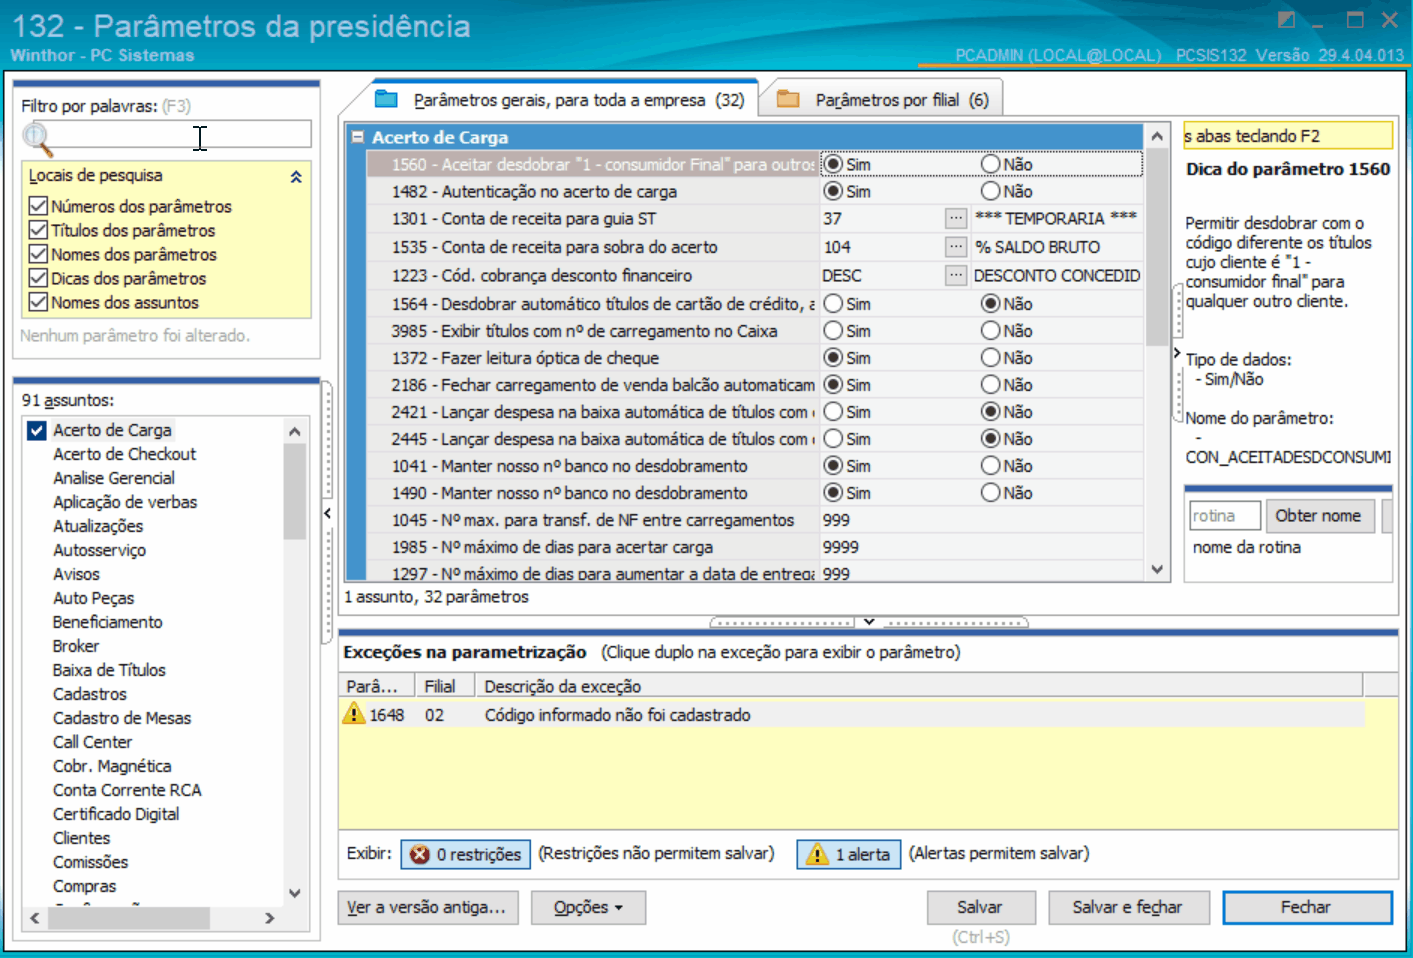Viewport: 1413px width, 958px height.
Task: Select Conta Corrente RCA subject
Action: (127, 790)
